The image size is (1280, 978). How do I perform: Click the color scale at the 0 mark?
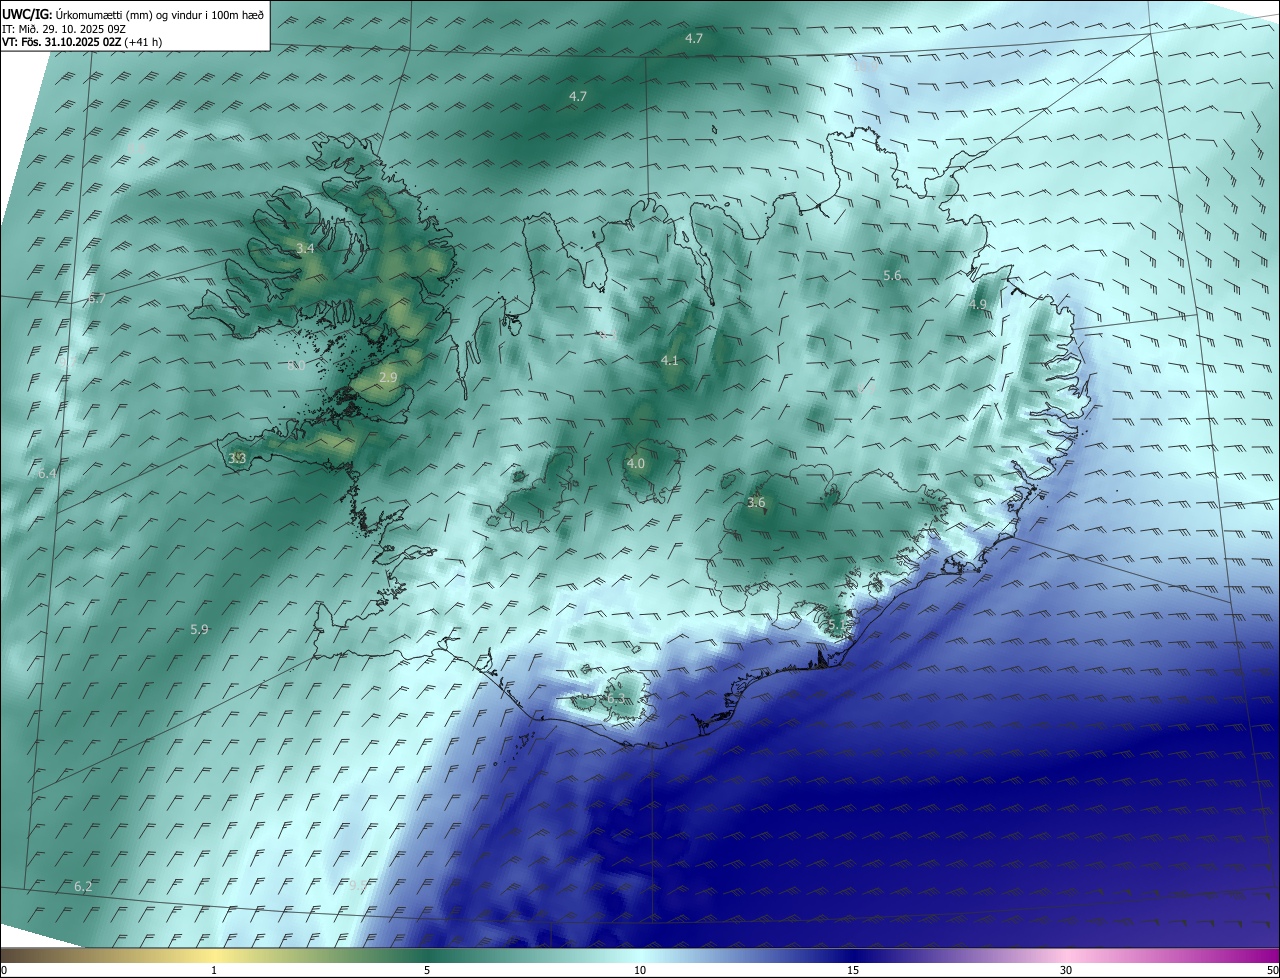[x=4, y=970]
